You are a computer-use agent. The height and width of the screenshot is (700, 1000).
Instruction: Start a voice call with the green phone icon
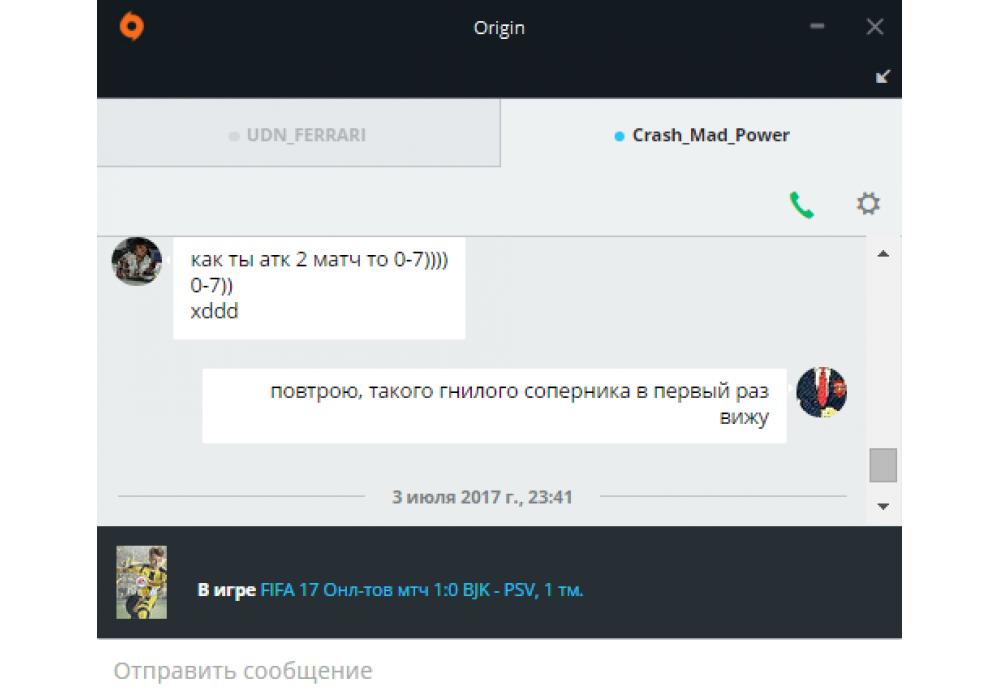[x=802, y=205]
